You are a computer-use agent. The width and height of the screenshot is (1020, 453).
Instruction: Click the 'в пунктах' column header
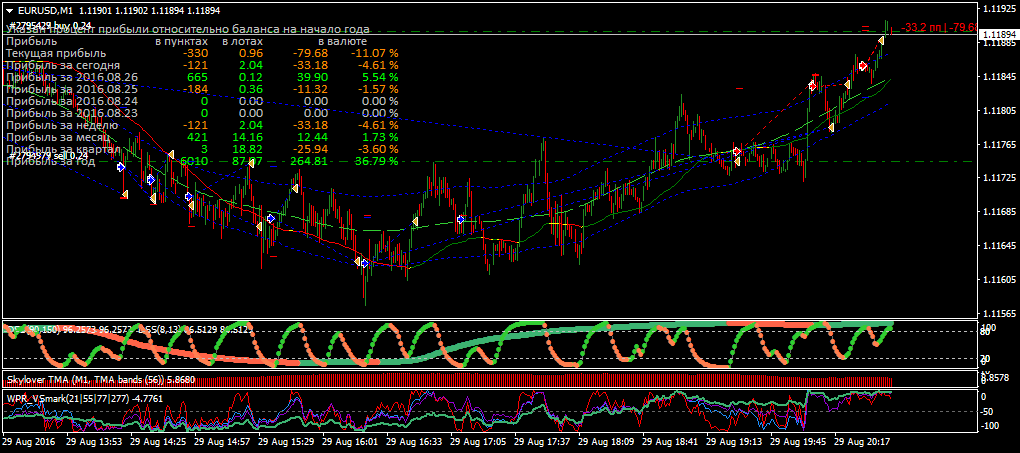click(x=181, y=41)
